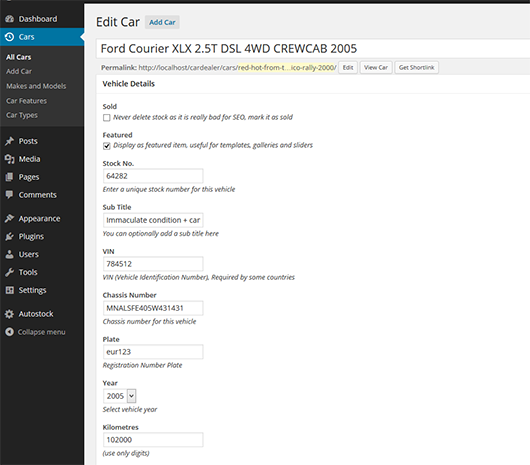The image size is (530, 465).
Task: Click the Posts pushpin icon
Action: [x=9, y=141]
